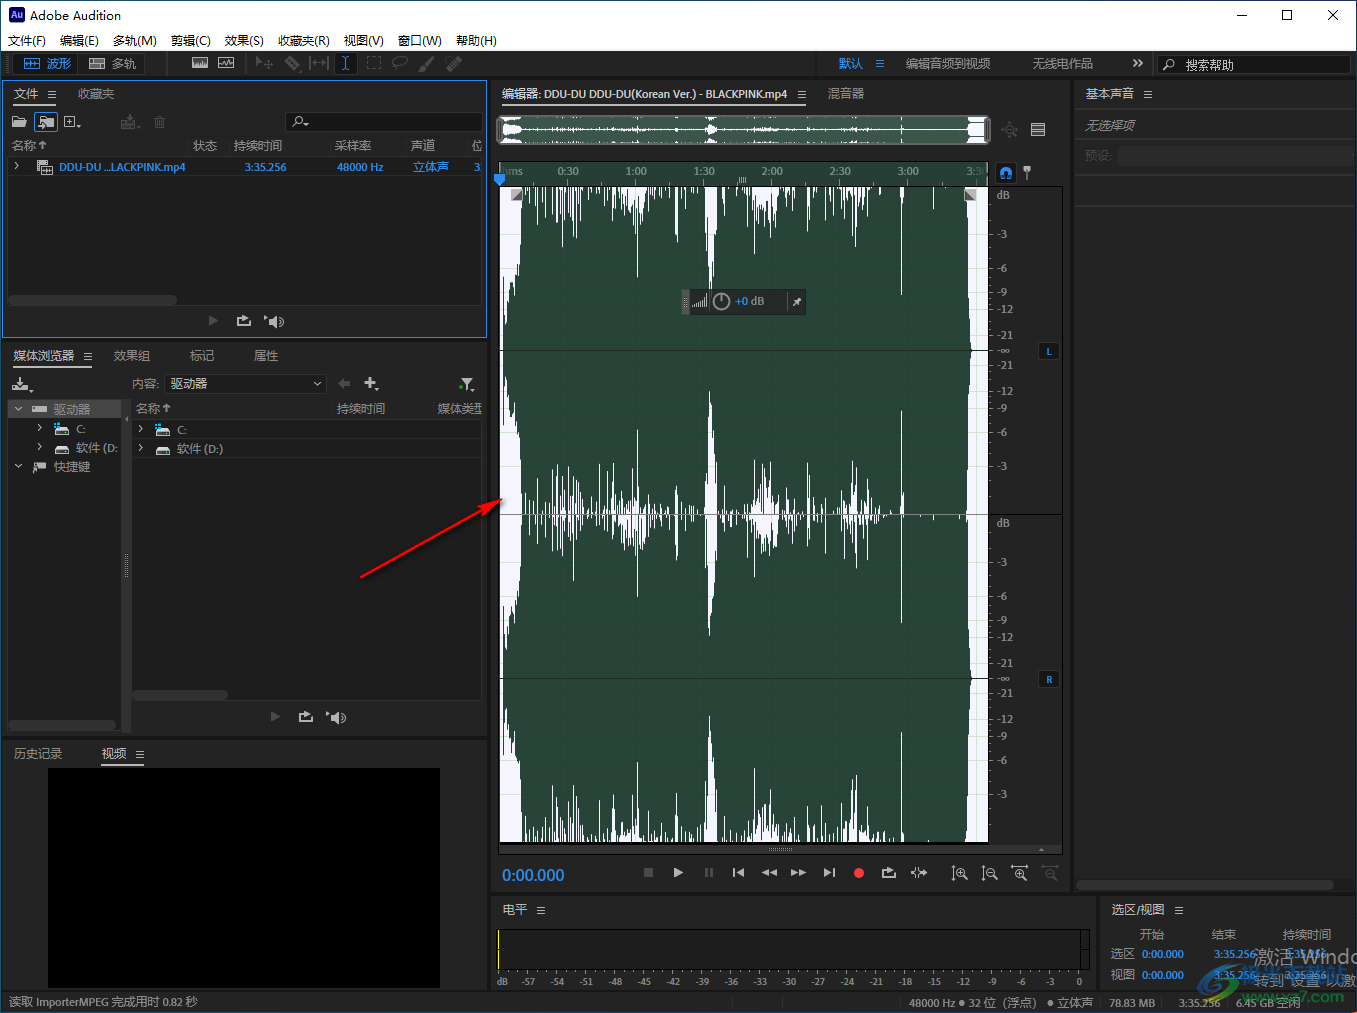Collapse the 驱动器 tree node
The height and width of the screenshot is (1013, 1357).
[x=18, y=409]
